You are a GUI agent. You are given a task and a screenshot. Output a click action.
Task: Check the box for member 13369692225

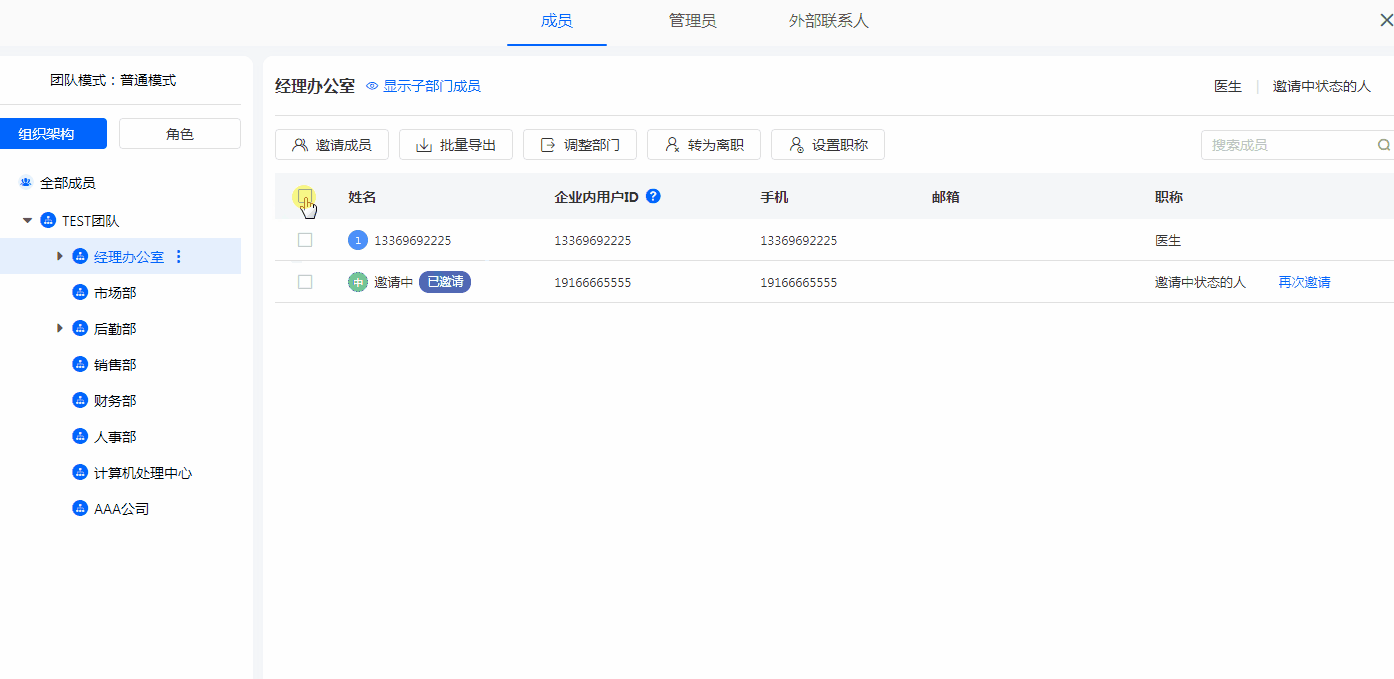coord(305,240)
